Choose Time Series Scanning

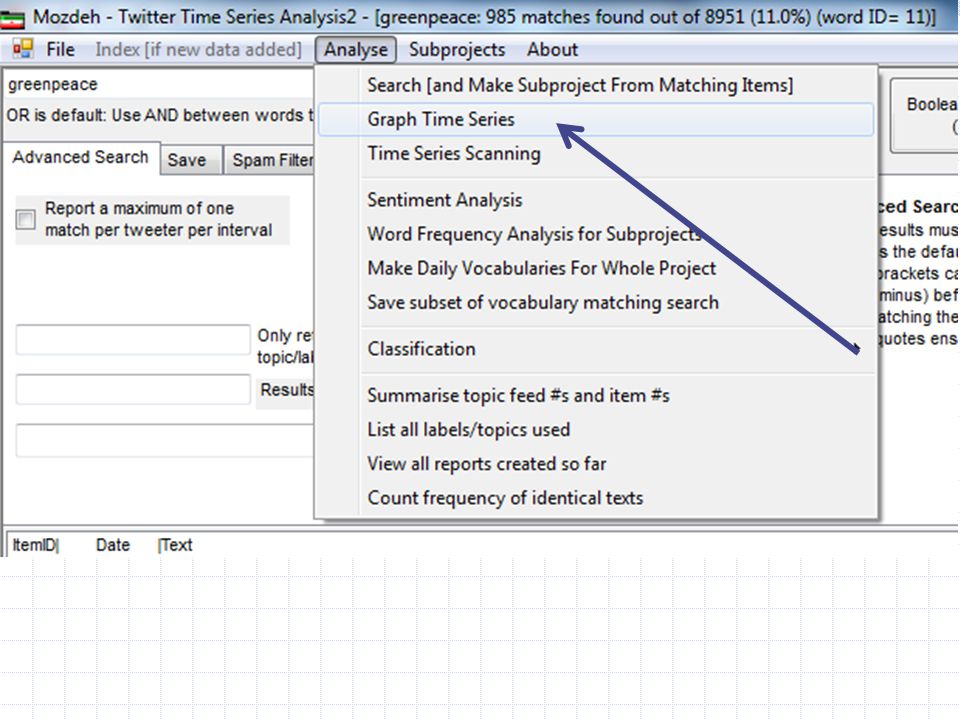pyautogui.click(x=596, y=153)
